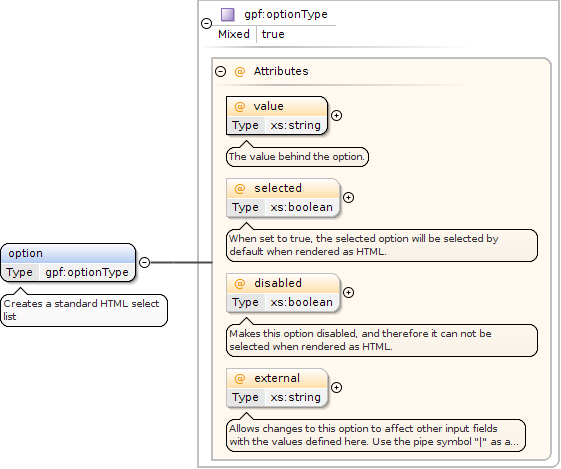Click the @ icon of the value attribute
The height and width of the screenshot is (469, 561).
click(x=239, y=107)
